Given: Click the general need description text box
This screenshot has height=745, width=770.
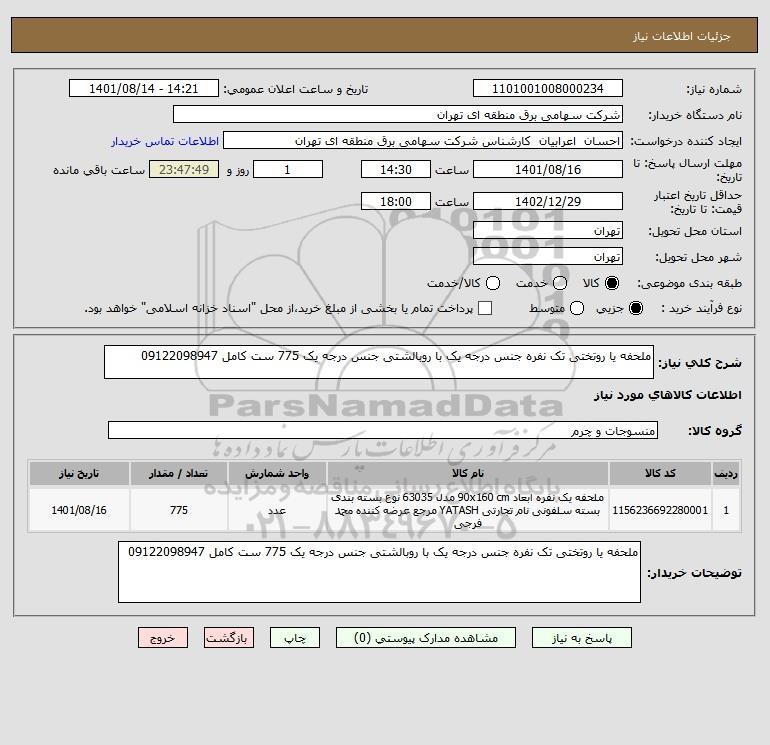Looking at the screenshot, I should [x=379, y=362].
